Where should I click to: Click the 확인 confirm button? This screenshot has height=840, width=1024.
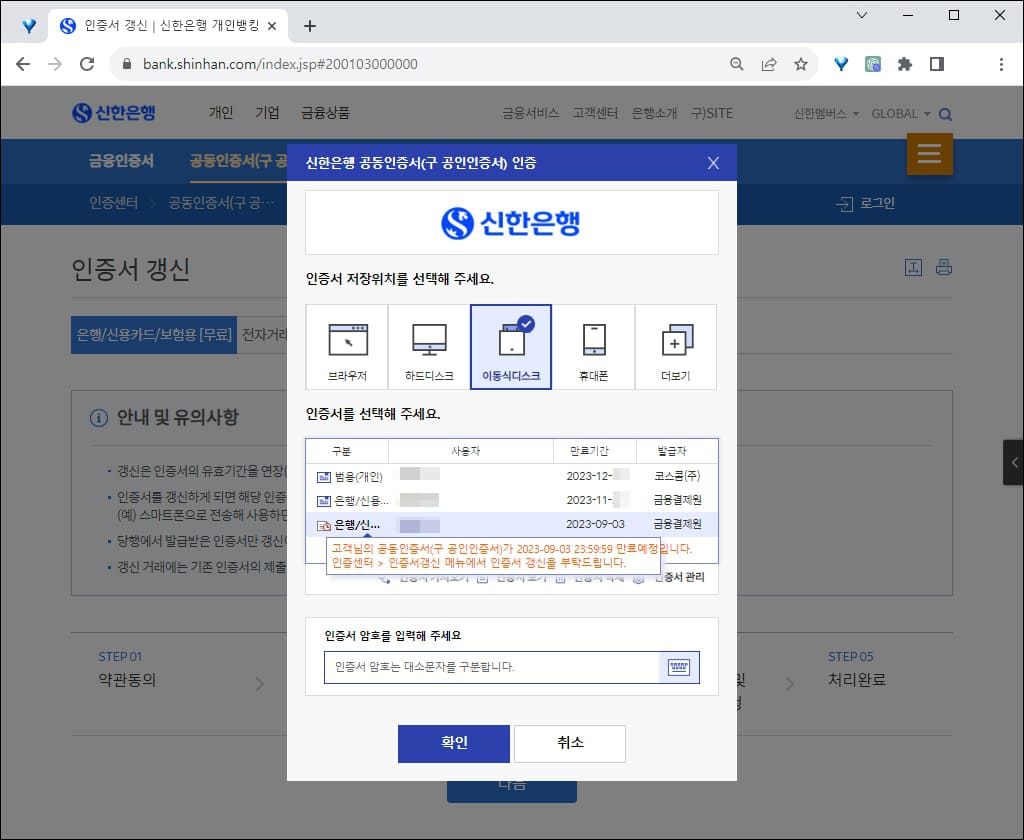[453, 743]
